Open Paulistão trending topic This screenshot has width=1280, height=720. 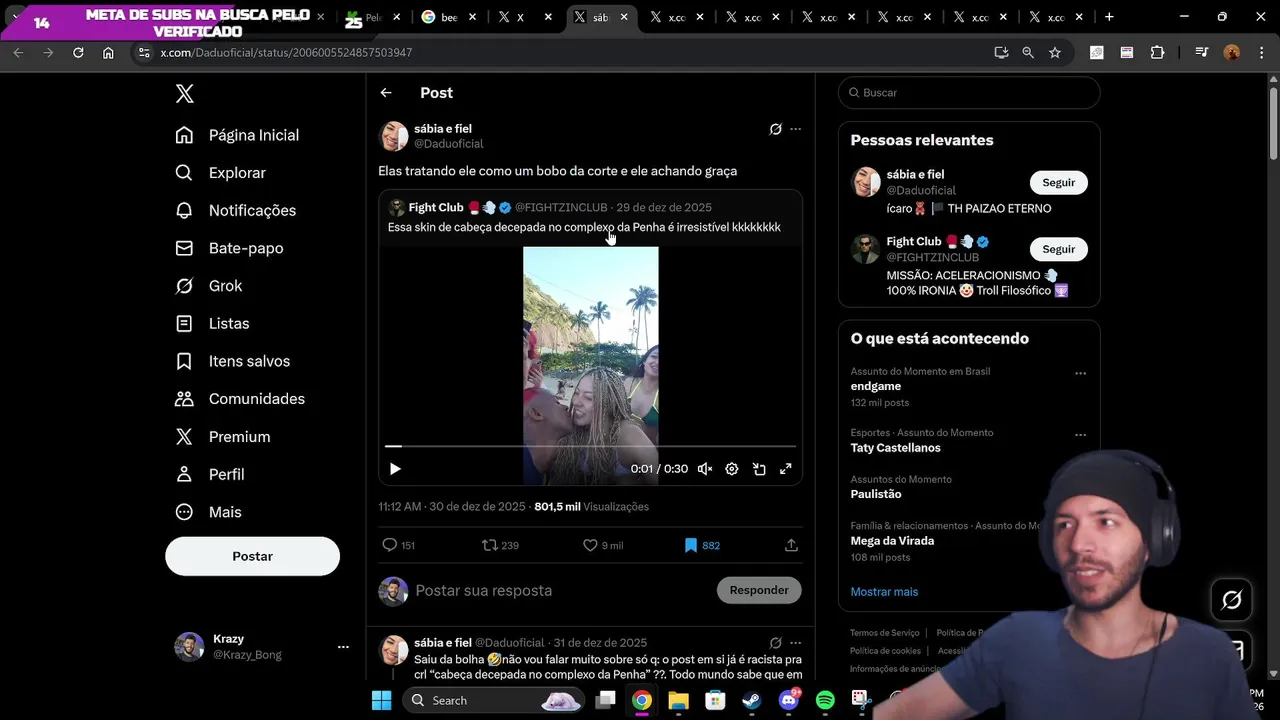[876, 494]
